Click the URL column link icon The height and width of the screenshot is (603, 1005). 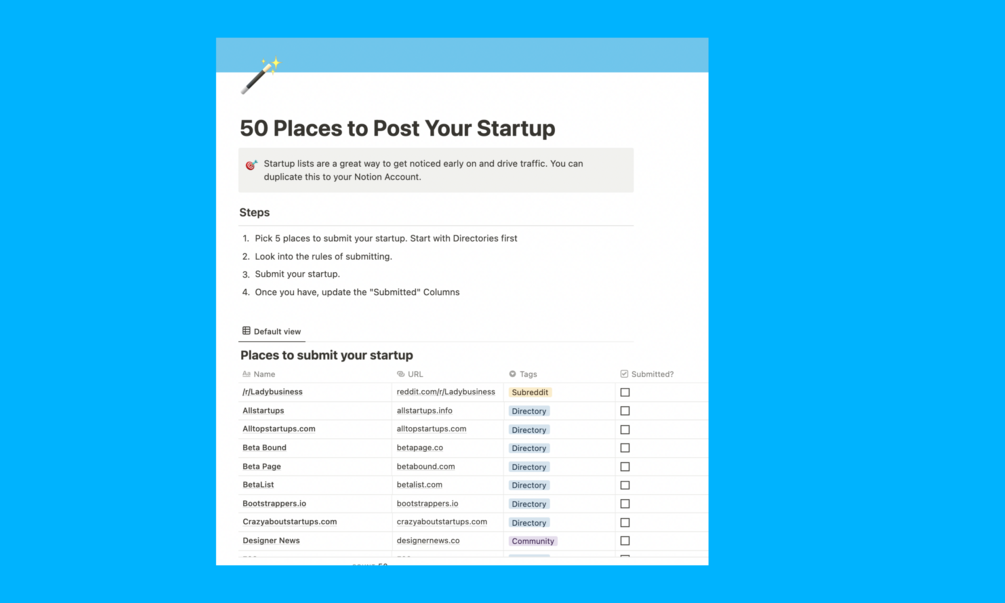point(401,374)
